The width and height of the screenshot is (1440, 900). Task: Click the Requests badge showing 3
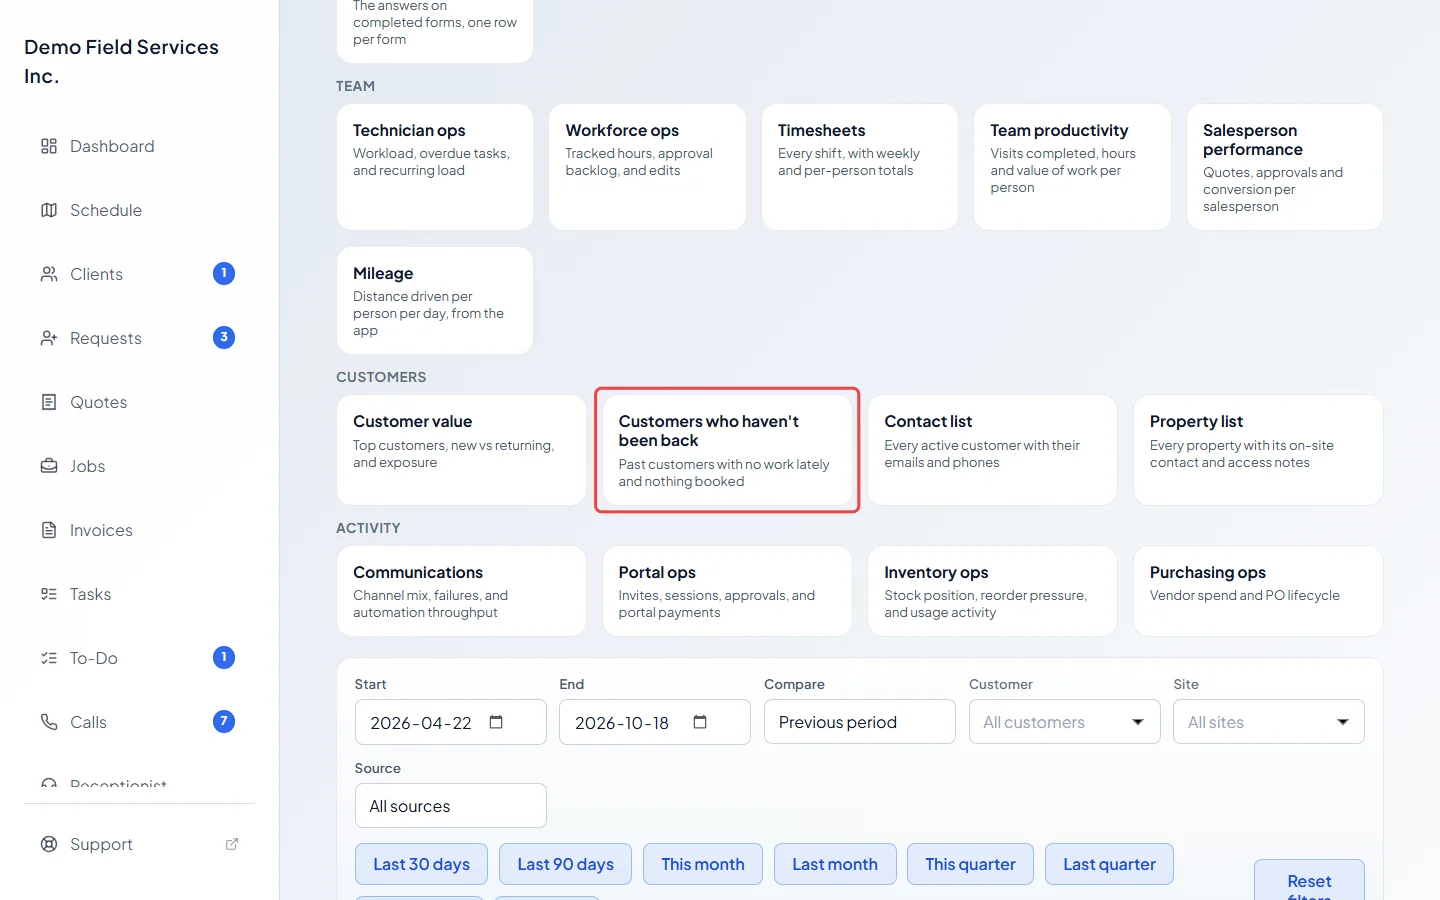point(224,337)
